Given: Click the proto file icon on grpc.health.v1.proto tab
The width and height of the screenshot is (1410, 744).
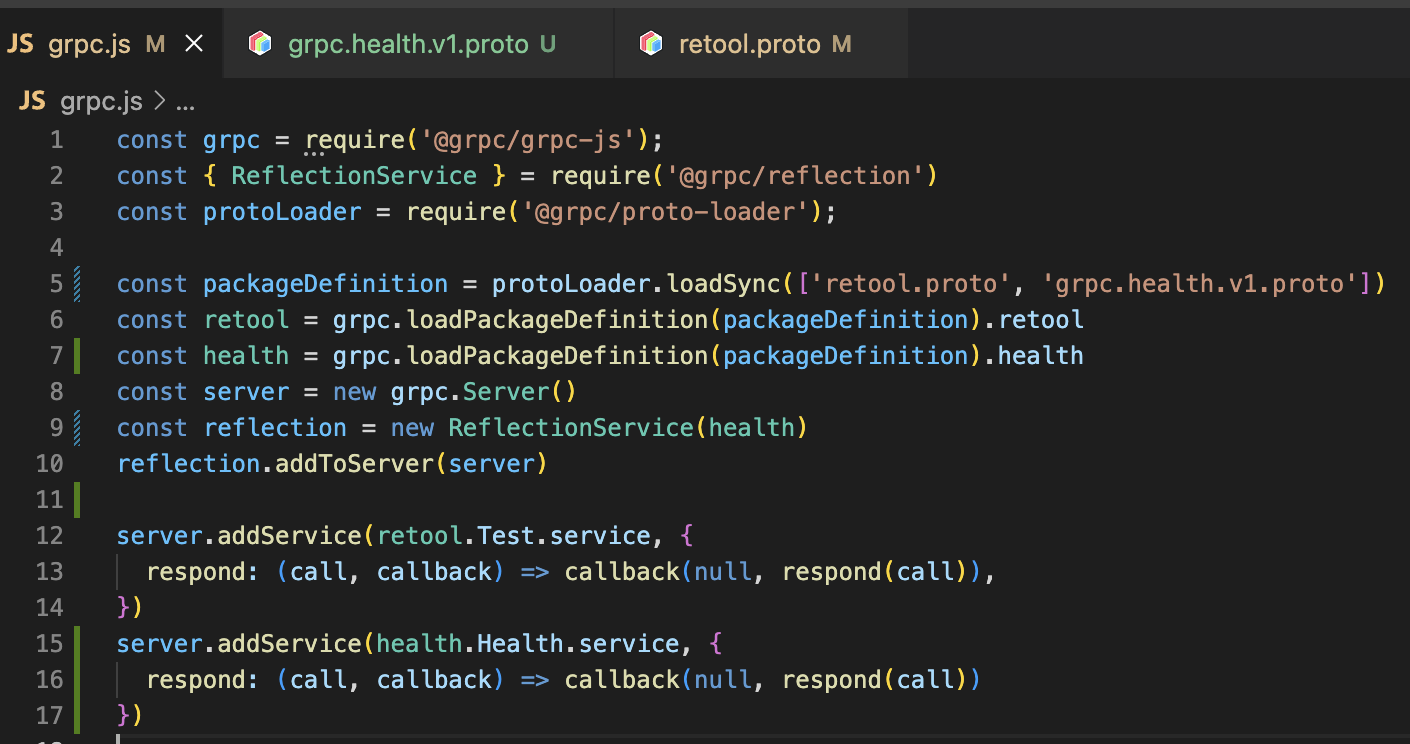Looking at the screenshot, I should coord(260,44).
